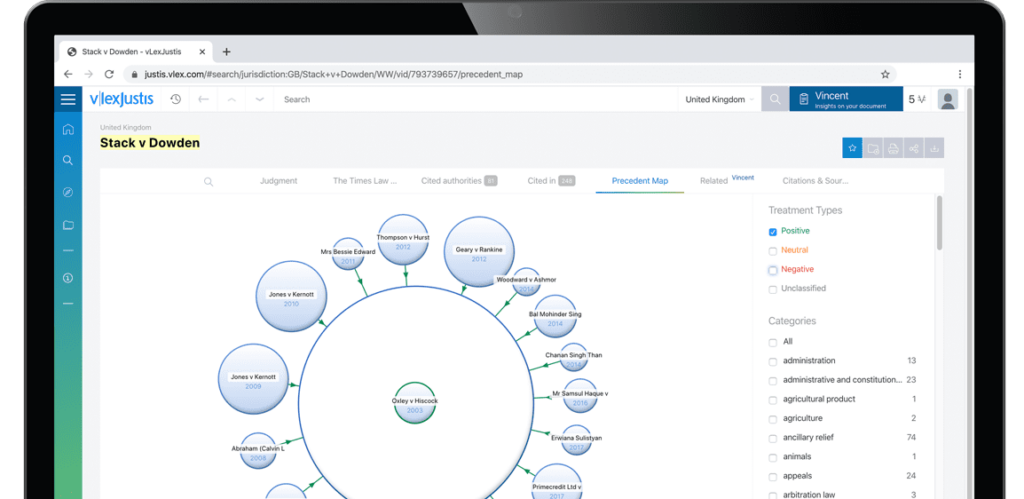Click the share document icon
This screenshot has width=1024, height=499.
point(914,148)
